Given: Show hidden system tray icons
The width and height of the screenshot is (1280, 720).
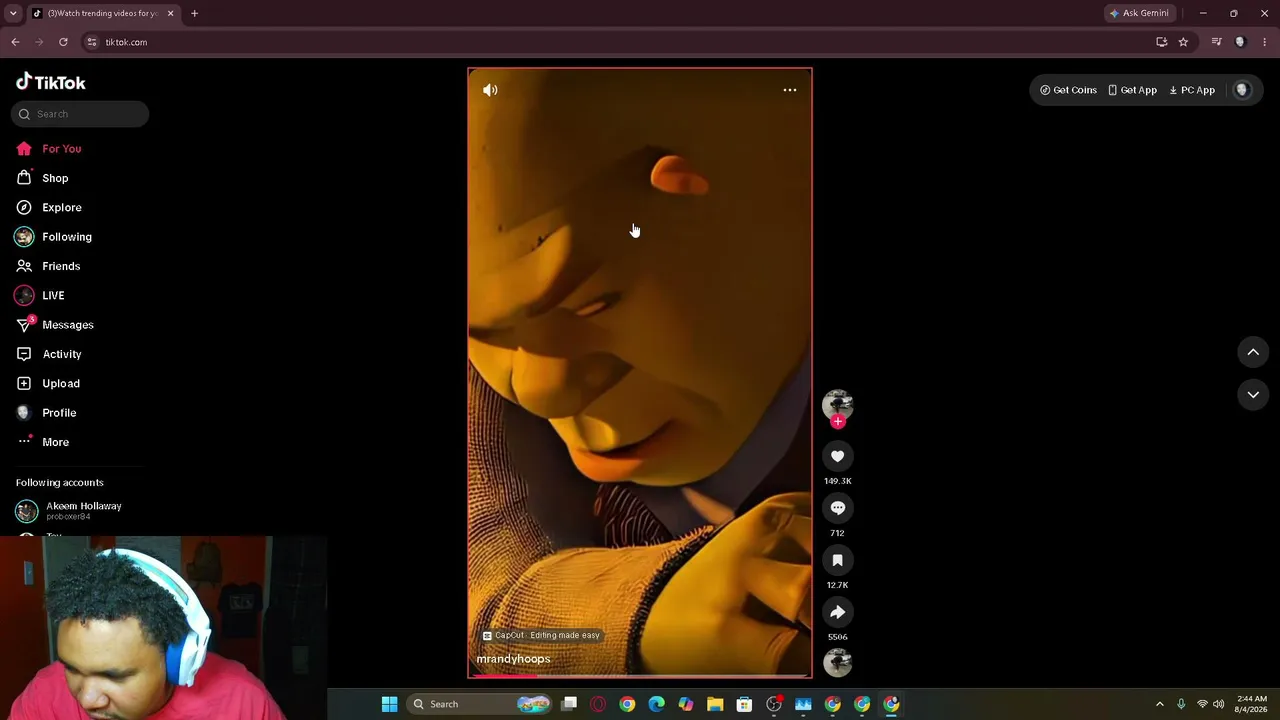Looking at the screenshot, I should [x=1160, y=704].
